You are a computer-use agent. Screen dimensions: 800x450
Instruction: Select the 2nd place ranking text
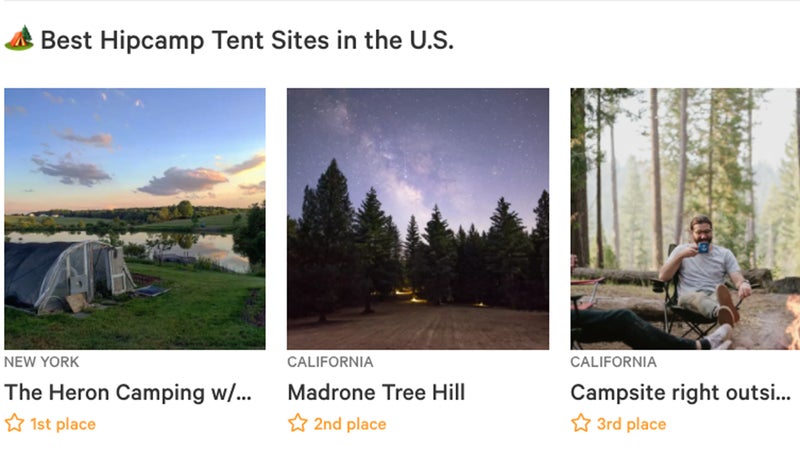click(349, 424)
